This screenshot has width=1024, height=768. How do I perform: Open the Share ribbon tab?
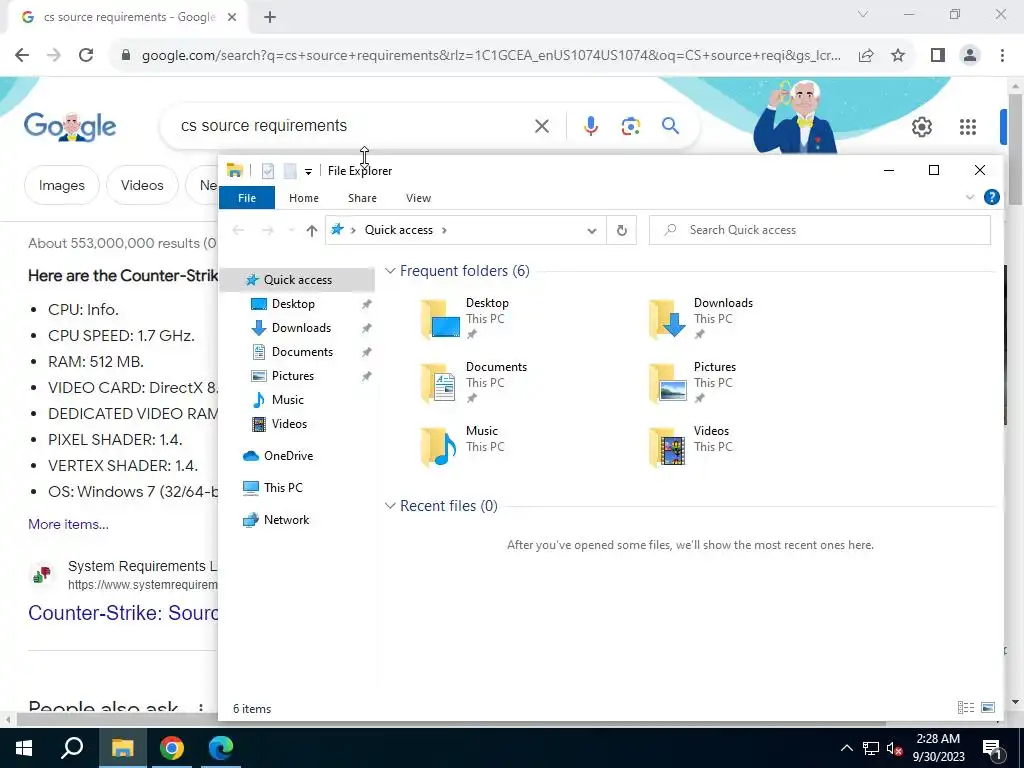(x=362, y=198)
